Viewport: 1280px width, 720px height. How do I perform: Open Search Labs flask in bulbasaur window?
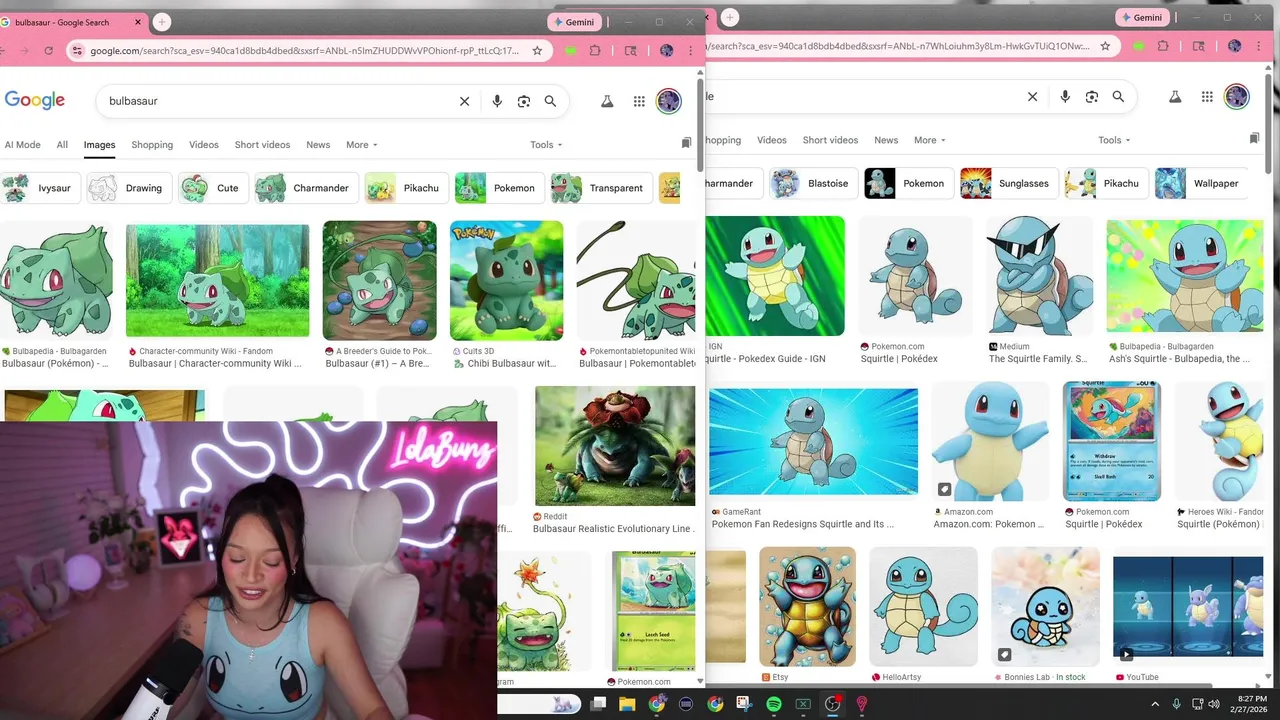tap(606, 101)
